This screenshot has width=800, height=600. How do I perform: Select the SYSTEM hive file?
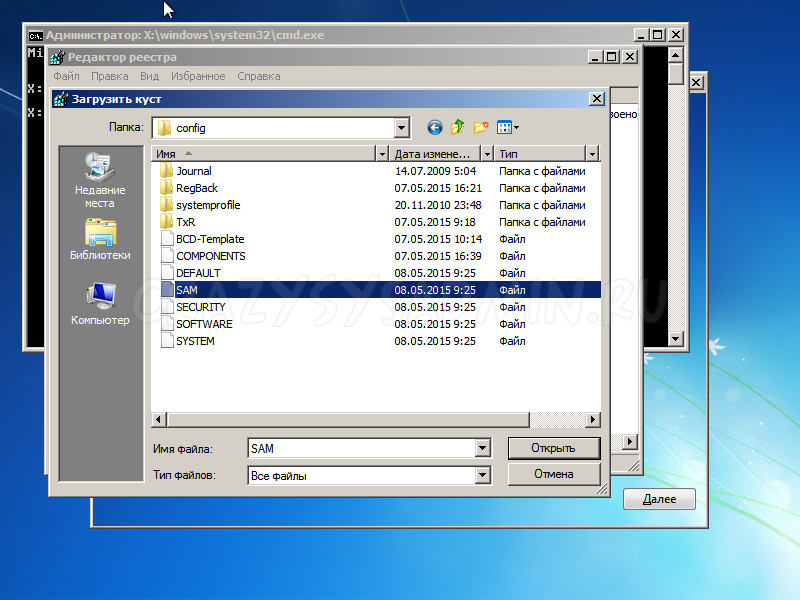[x=195, y=341]
